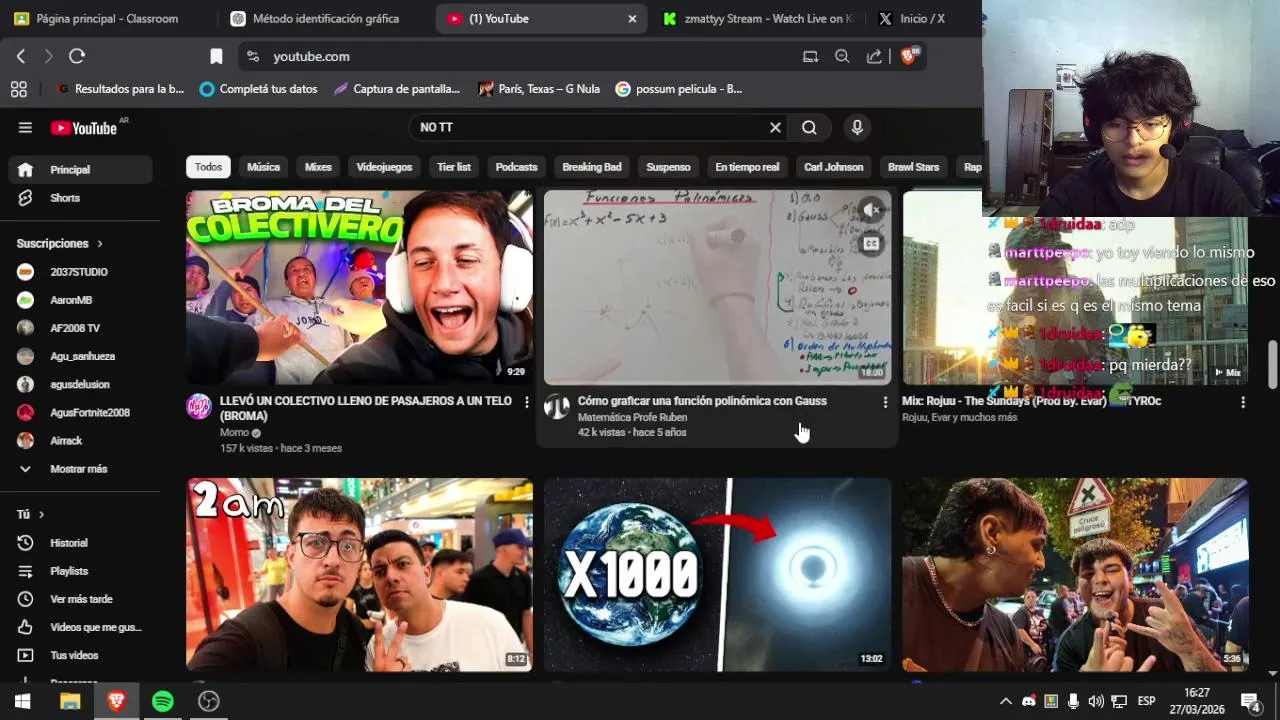Open Ver más tarde in the sidebar
This screenshot has height=720, width=1280.
point(80,599)
